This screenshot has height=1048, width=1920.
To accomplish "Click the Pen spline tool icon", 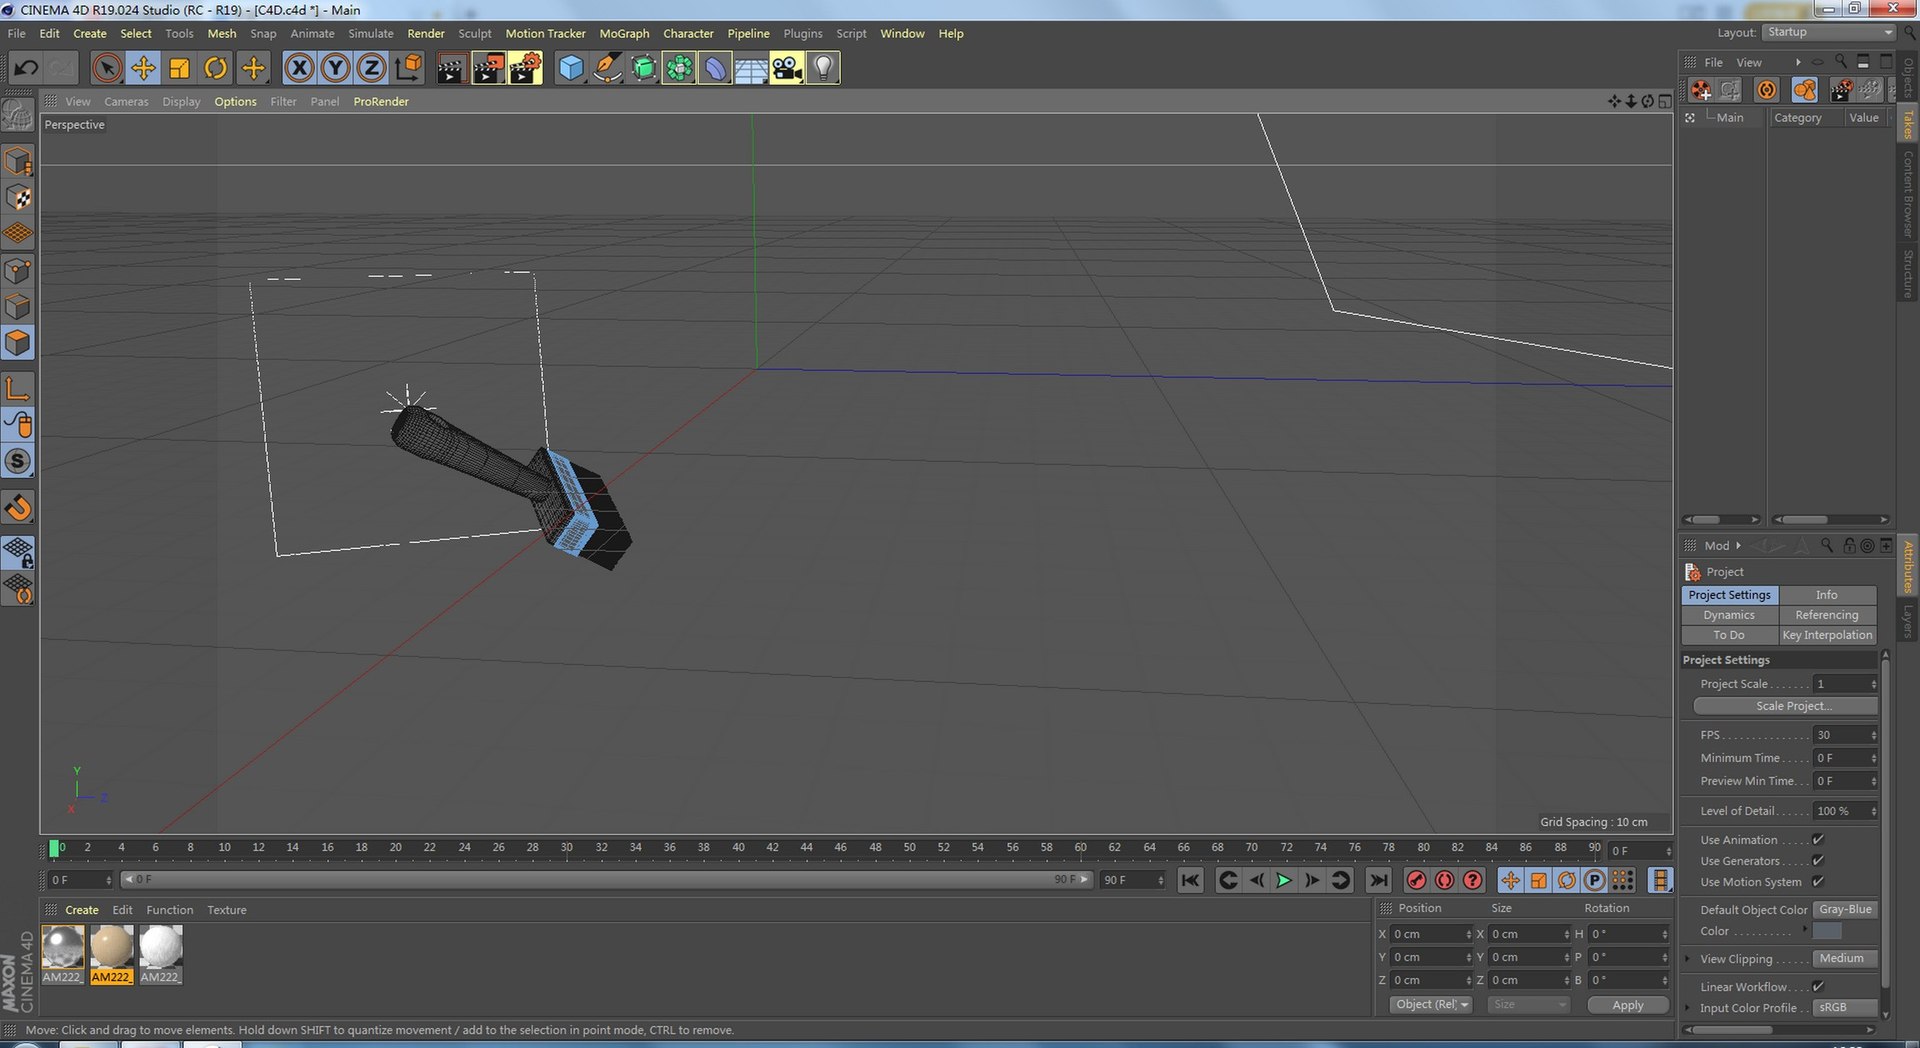I will tap(607, 68).
